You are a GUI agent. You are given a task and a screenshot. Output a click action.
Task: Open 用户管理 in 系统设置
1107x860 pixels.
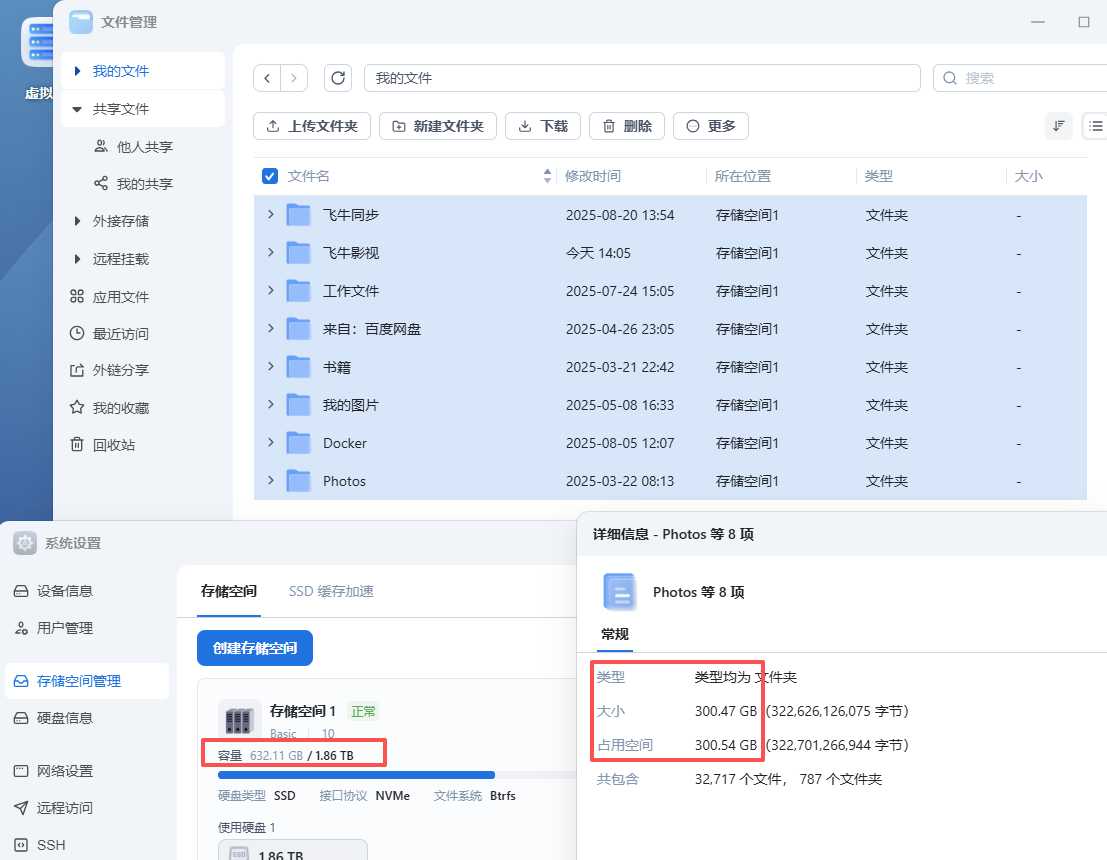[54, 628]
